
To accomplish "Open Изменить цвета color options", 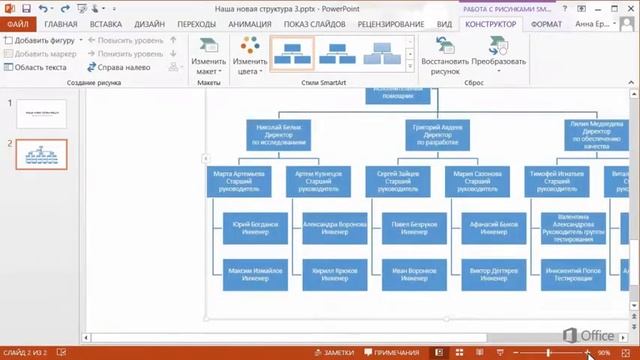I will [250, 56].
